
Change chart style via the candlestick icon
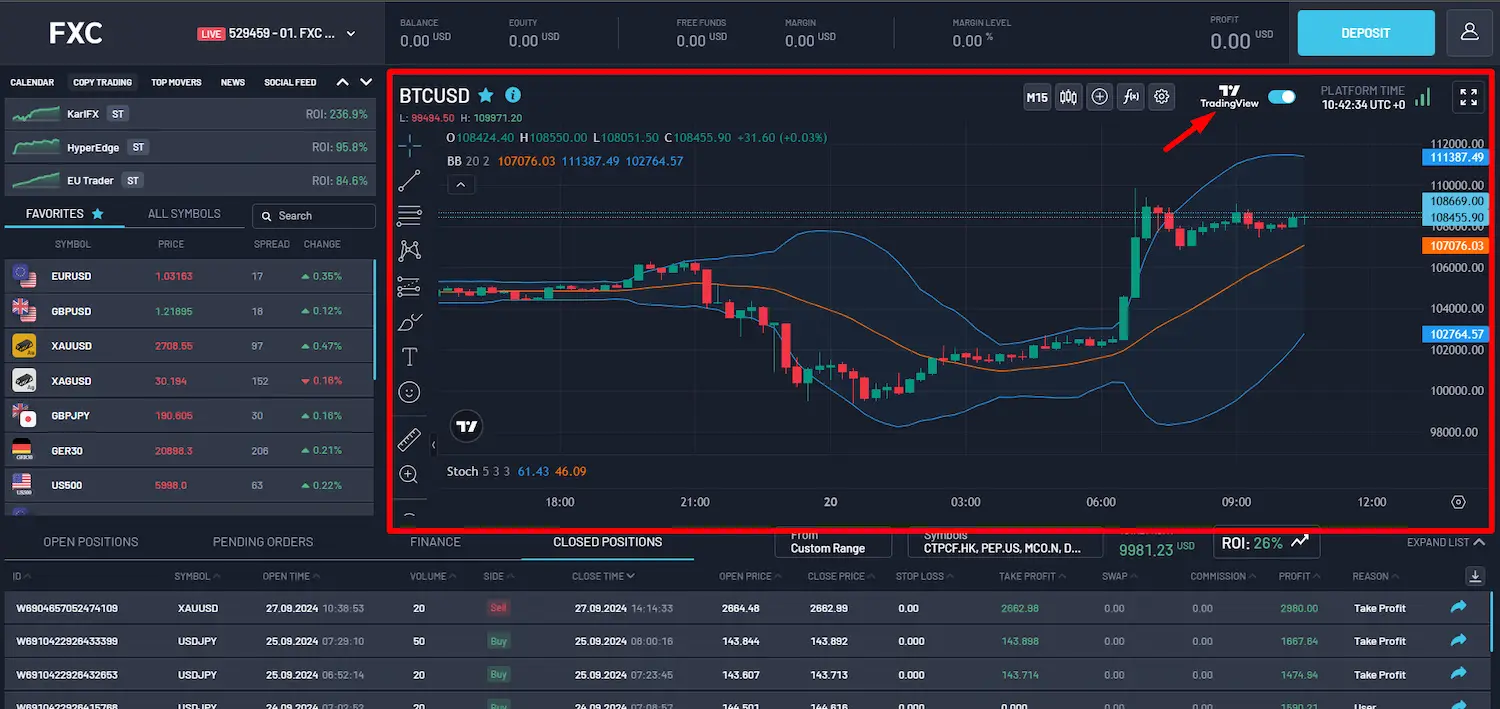pyautogui.click(x=1068, y=96)
